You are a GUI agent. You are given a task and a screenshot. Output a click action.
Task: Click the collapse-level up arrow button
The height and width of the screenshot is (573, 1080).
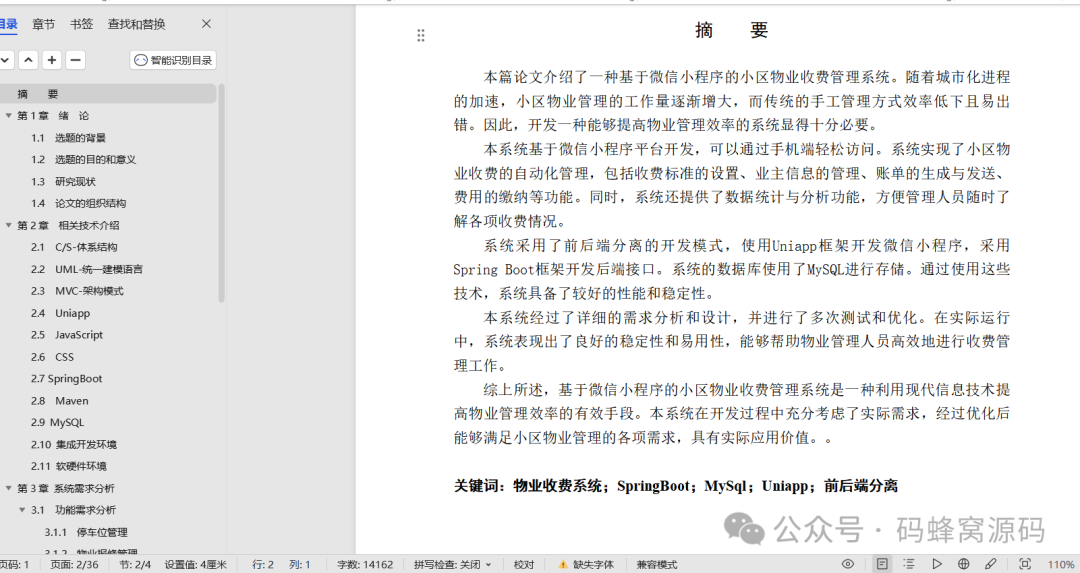(28, 60)
